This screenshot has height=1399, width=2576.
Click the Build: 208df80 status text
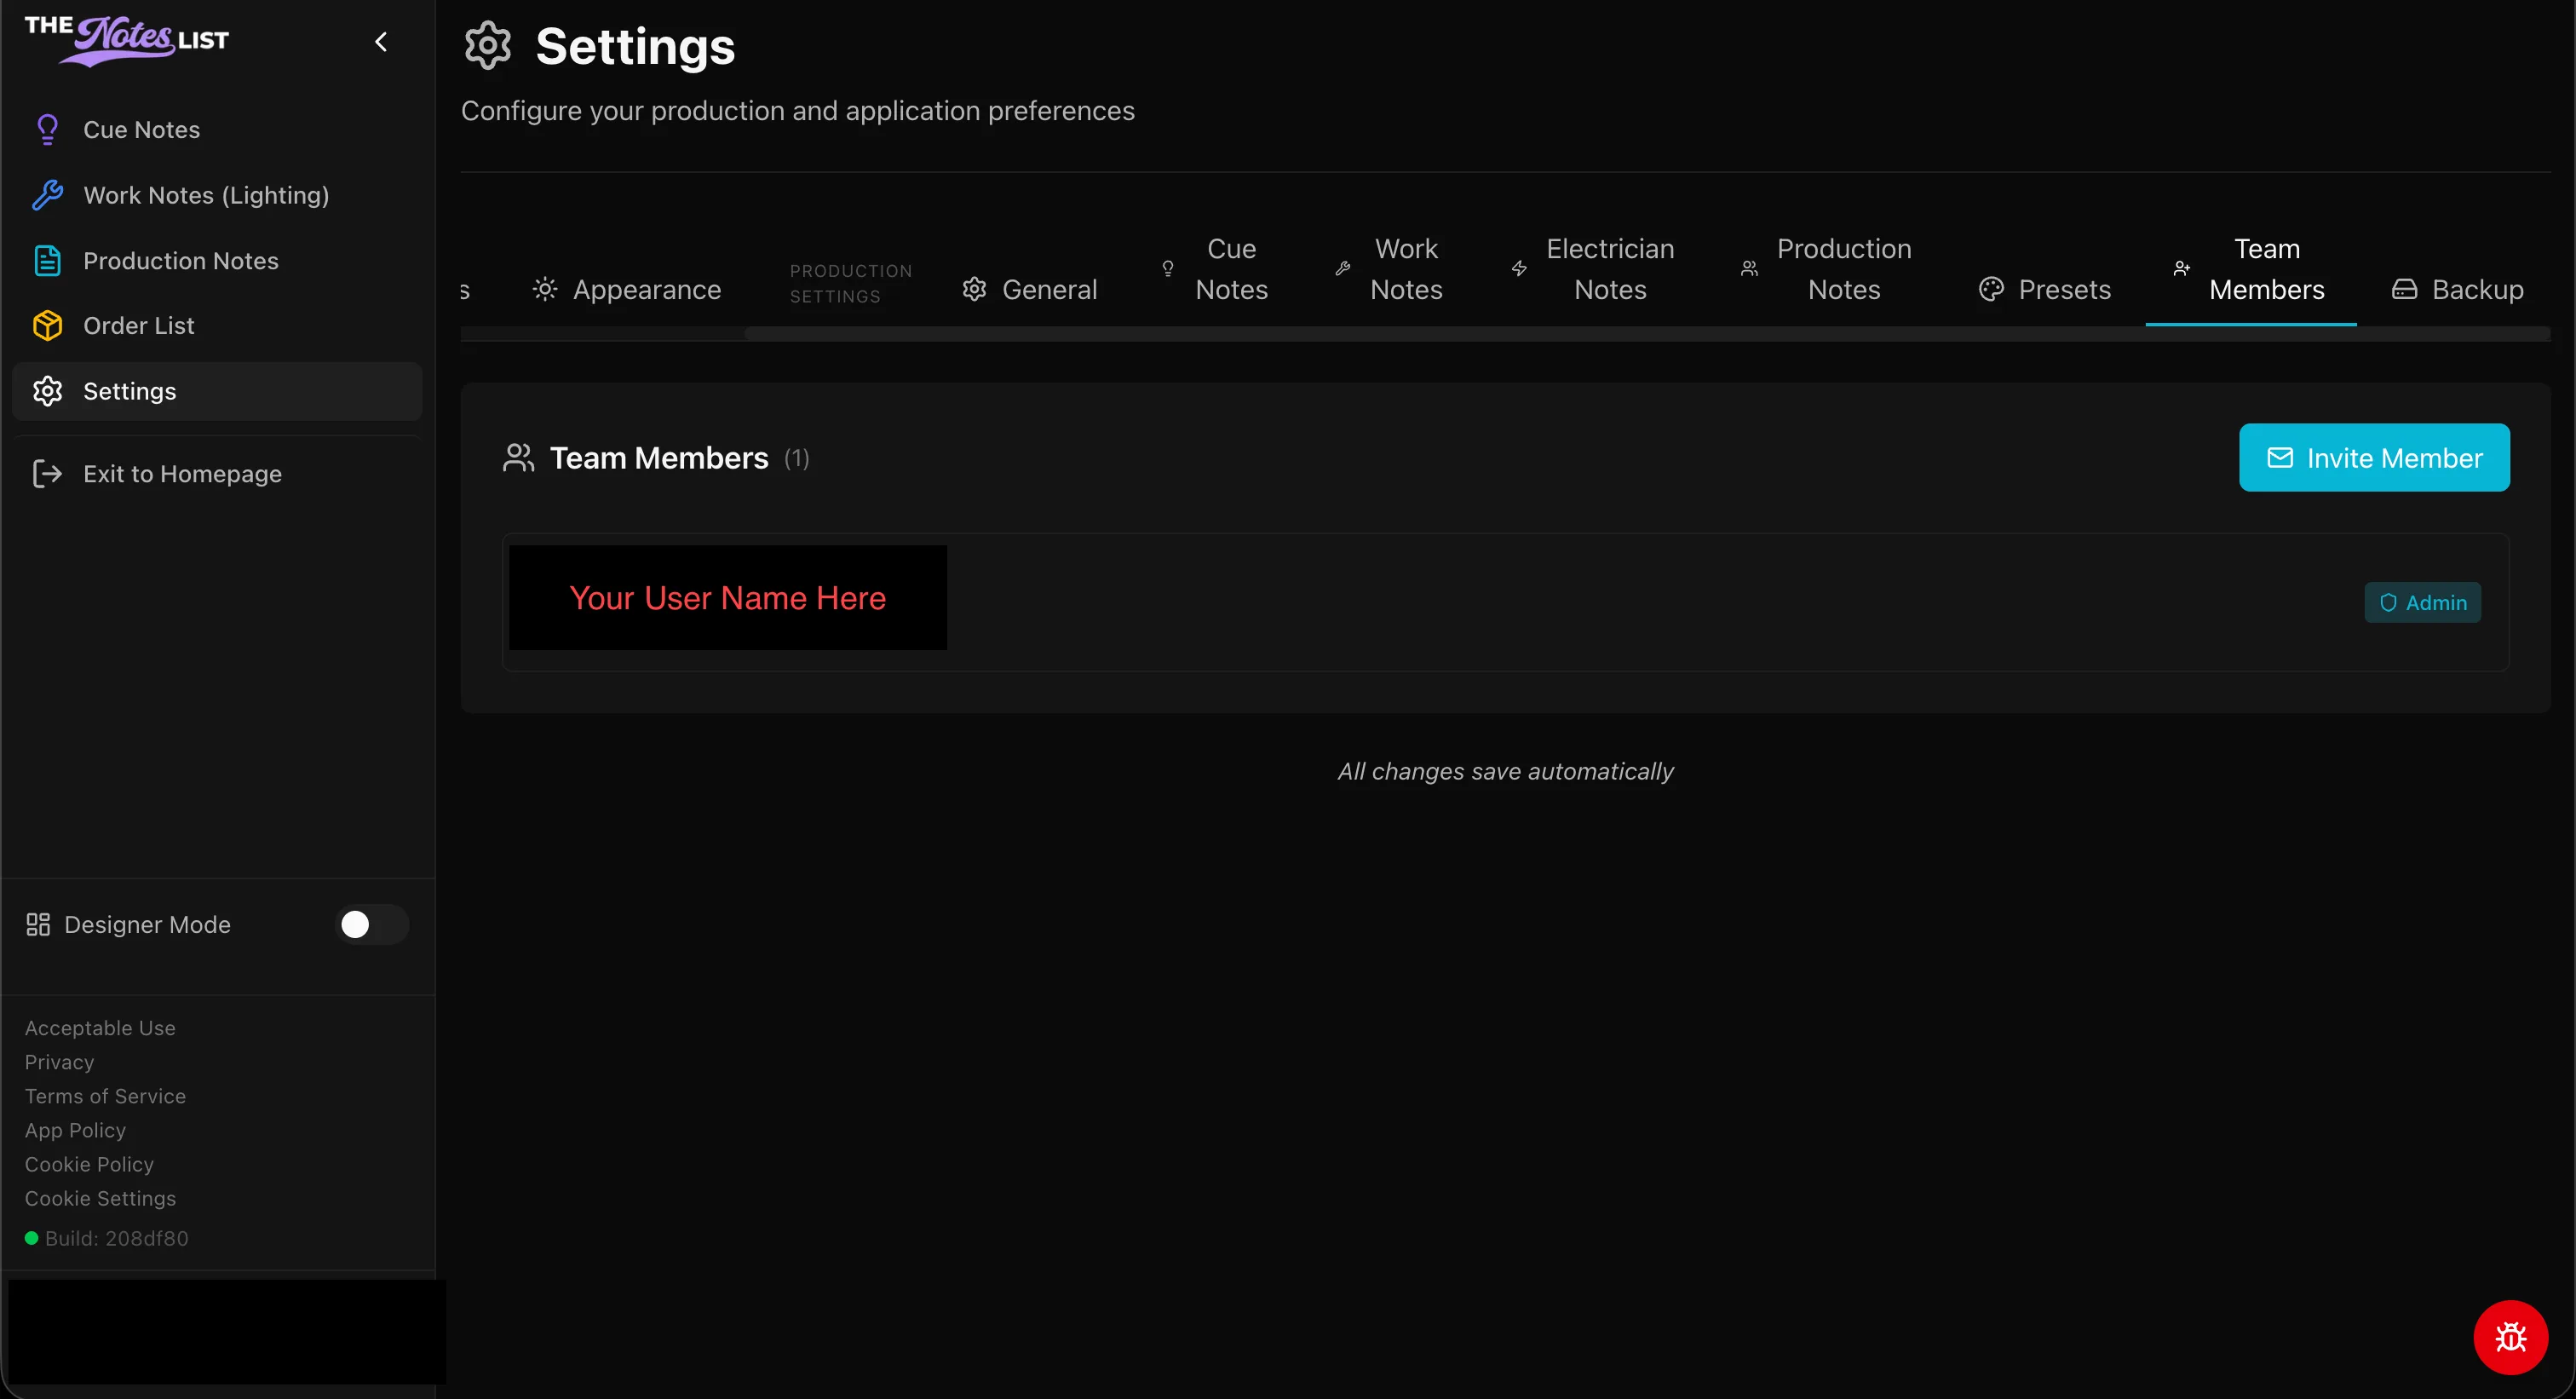pos(116,1238)
